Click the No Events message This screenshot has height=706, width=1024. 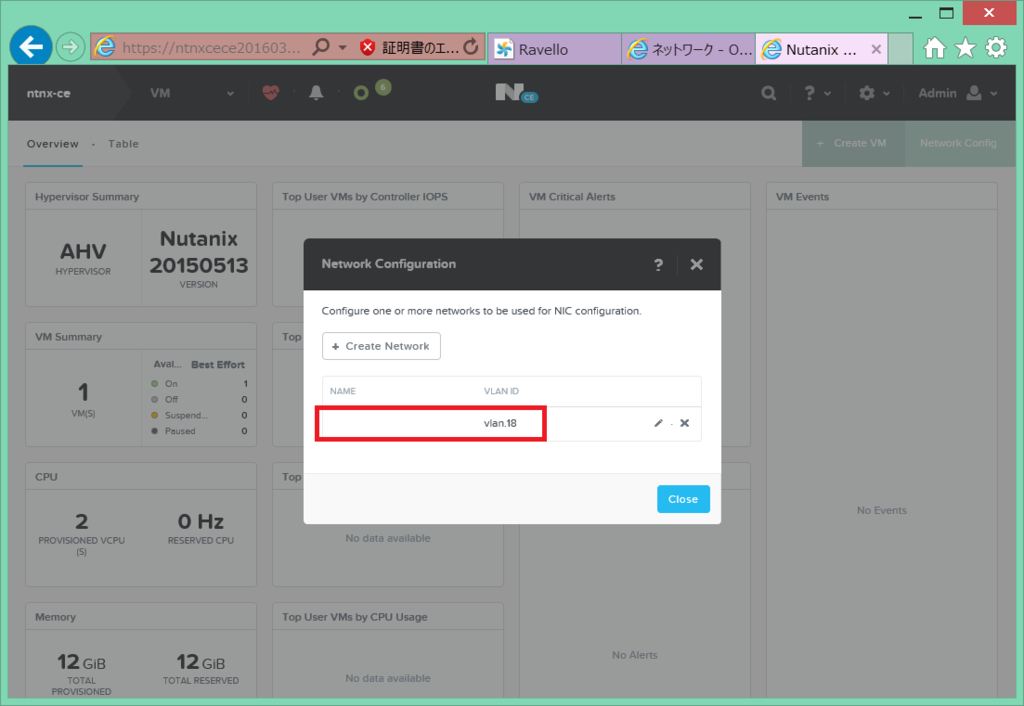point(882,510)
